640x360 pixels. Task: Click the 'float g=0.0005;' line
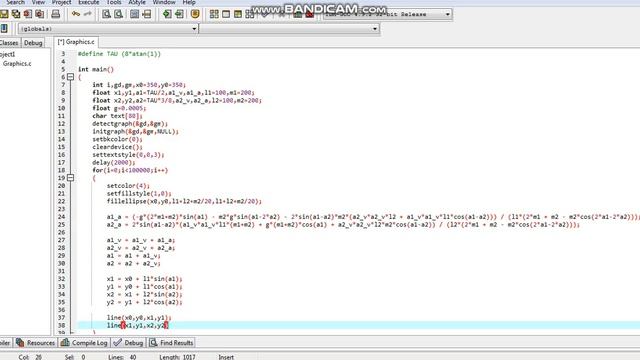click(119, 108)
